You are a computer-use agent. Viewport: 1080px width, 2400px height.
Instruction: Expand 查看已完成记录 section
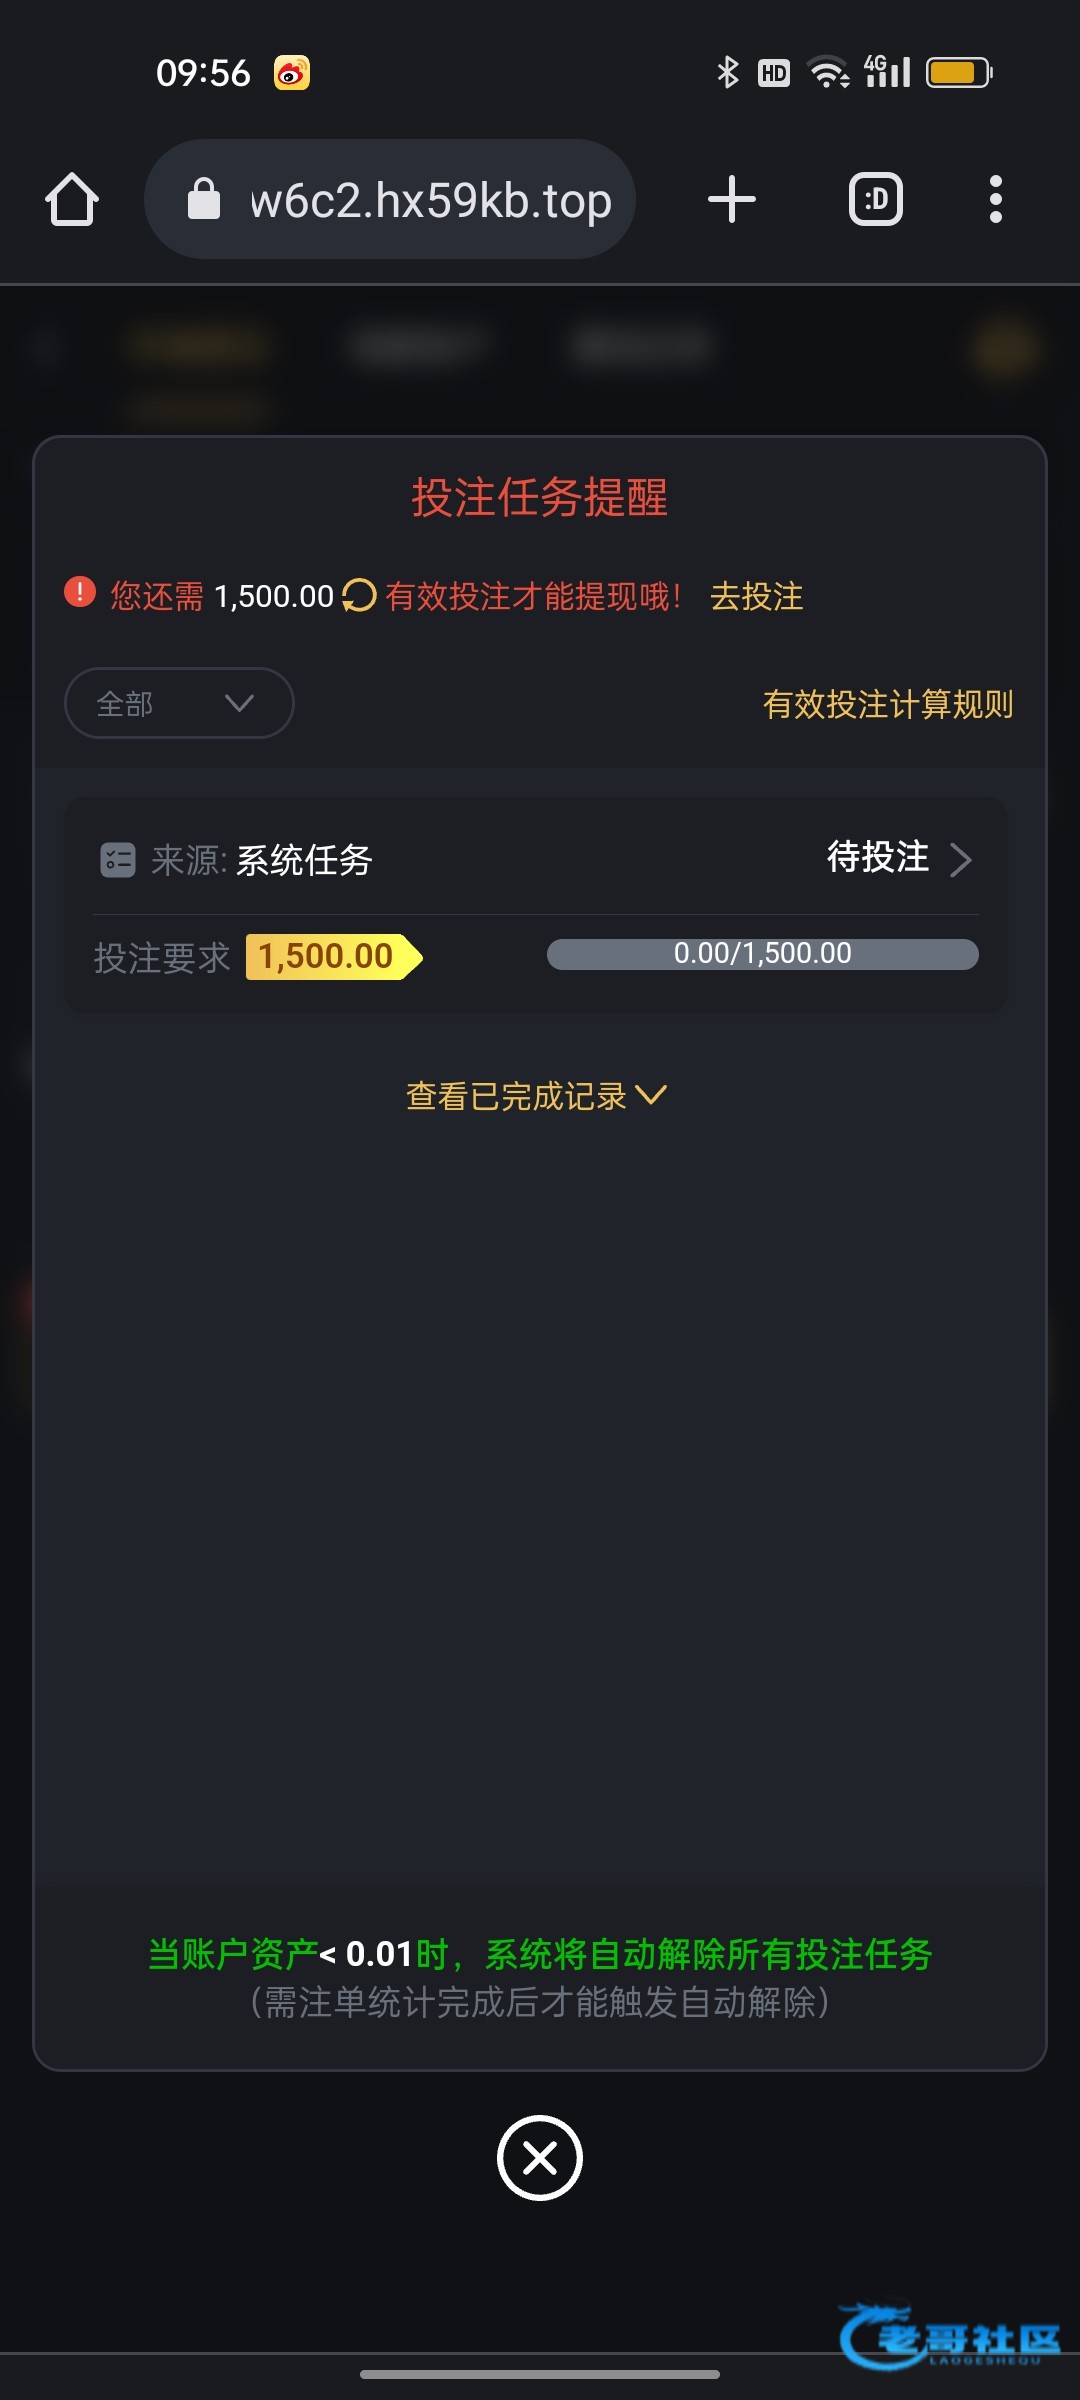[535, 1096]
